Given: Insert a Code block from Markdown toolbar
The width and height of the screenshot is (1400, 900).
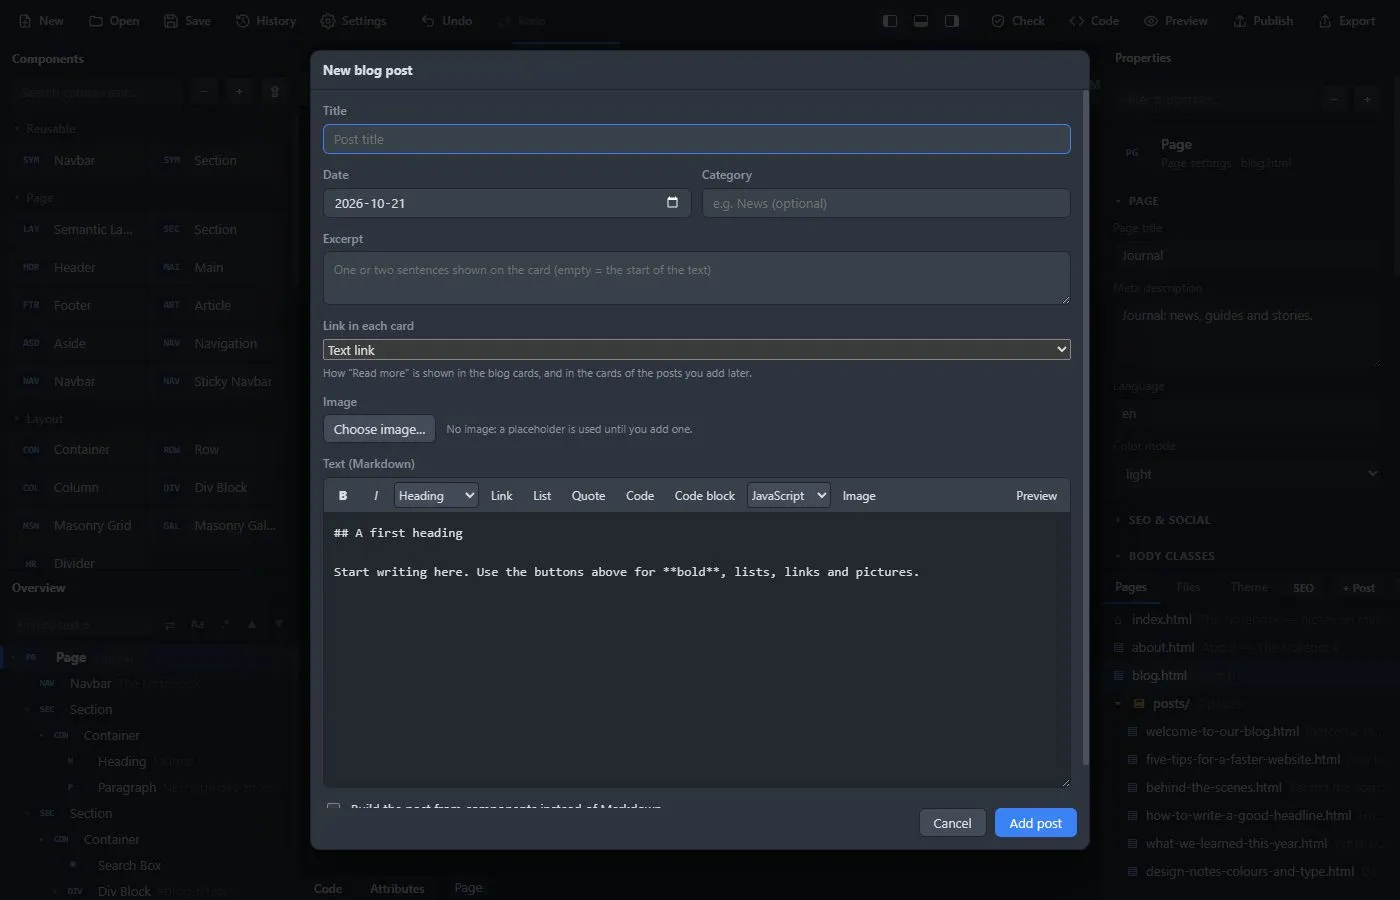Looking at the screenshot, I should pyautogui.click(x=705, y=496).
